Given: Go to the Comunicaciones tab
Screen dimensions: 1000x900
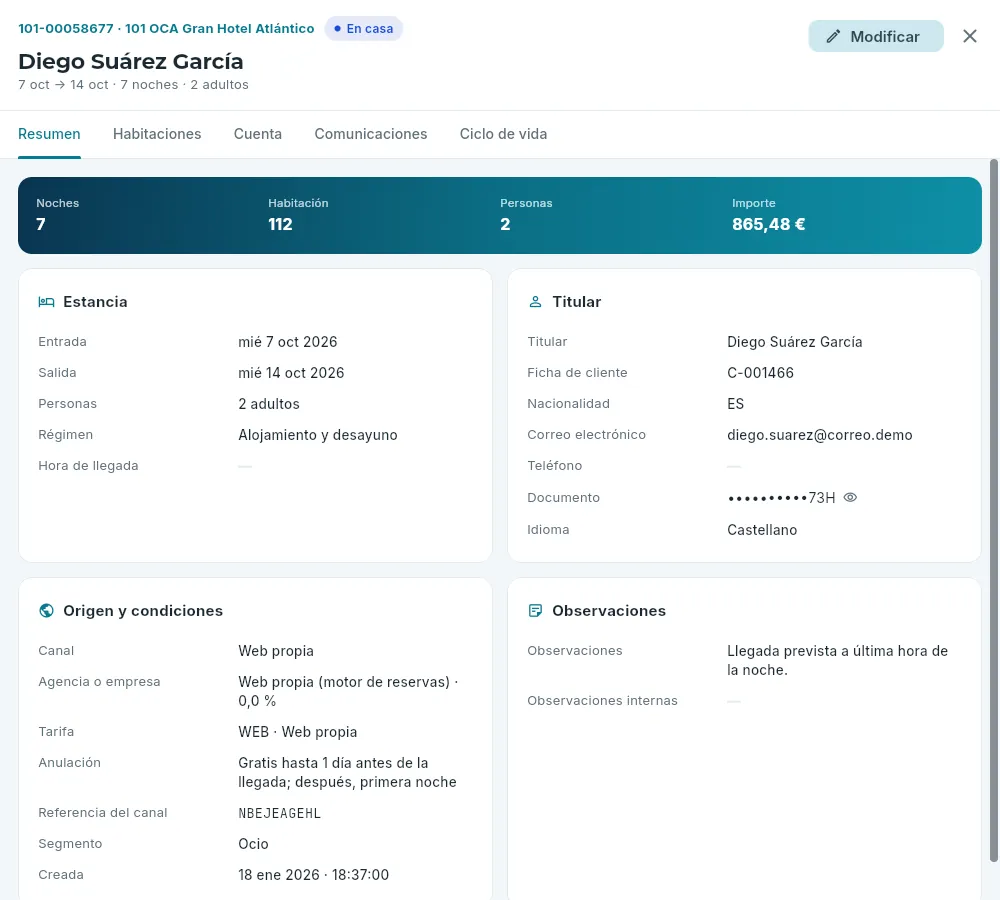Looking at the screenshot, I should 371,134.
